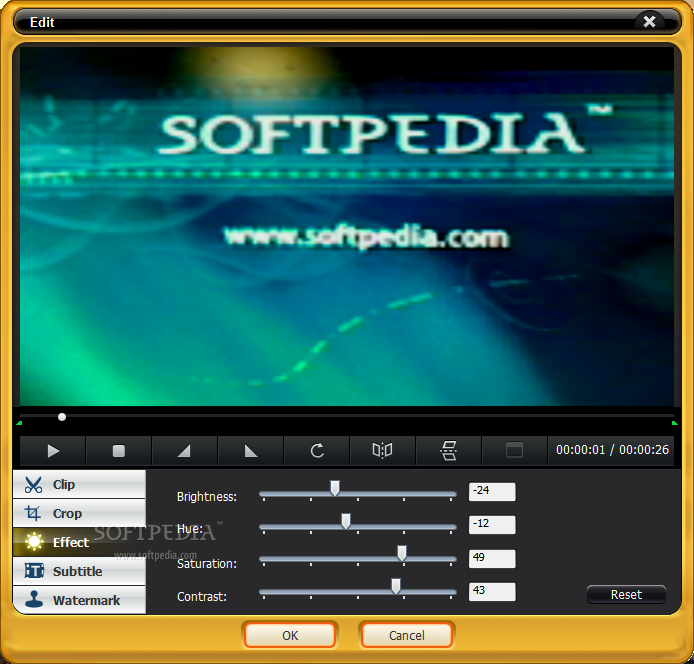Click the film icon beside Subtitle
This screenshot has height=664, width=694.
[34, 571]
